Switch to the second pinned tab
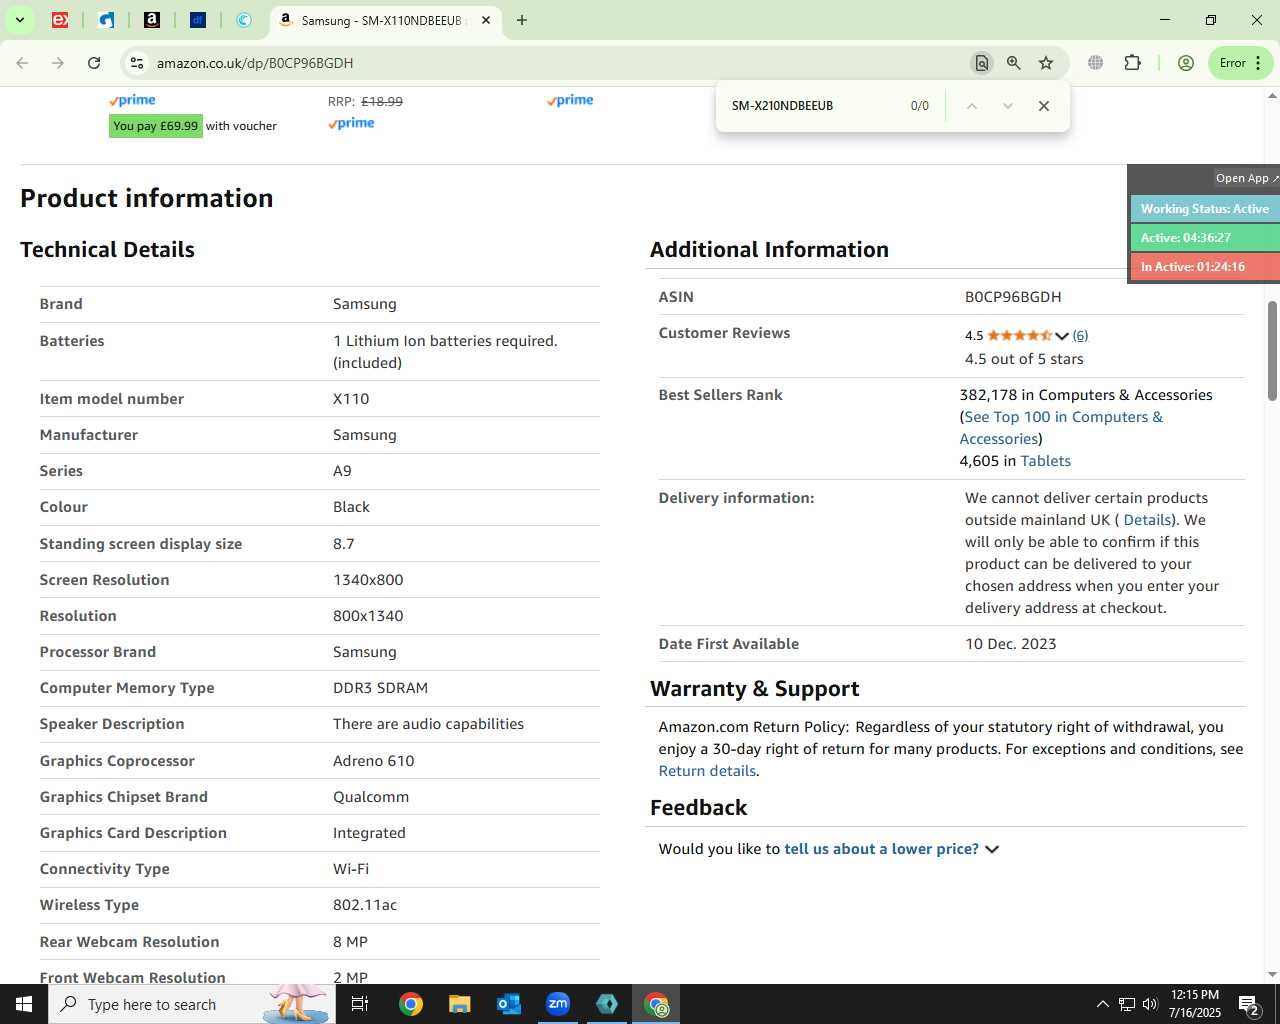The height and width of the screenshot is (1024, 1280). pyautogui.click(x=106, y=20)
